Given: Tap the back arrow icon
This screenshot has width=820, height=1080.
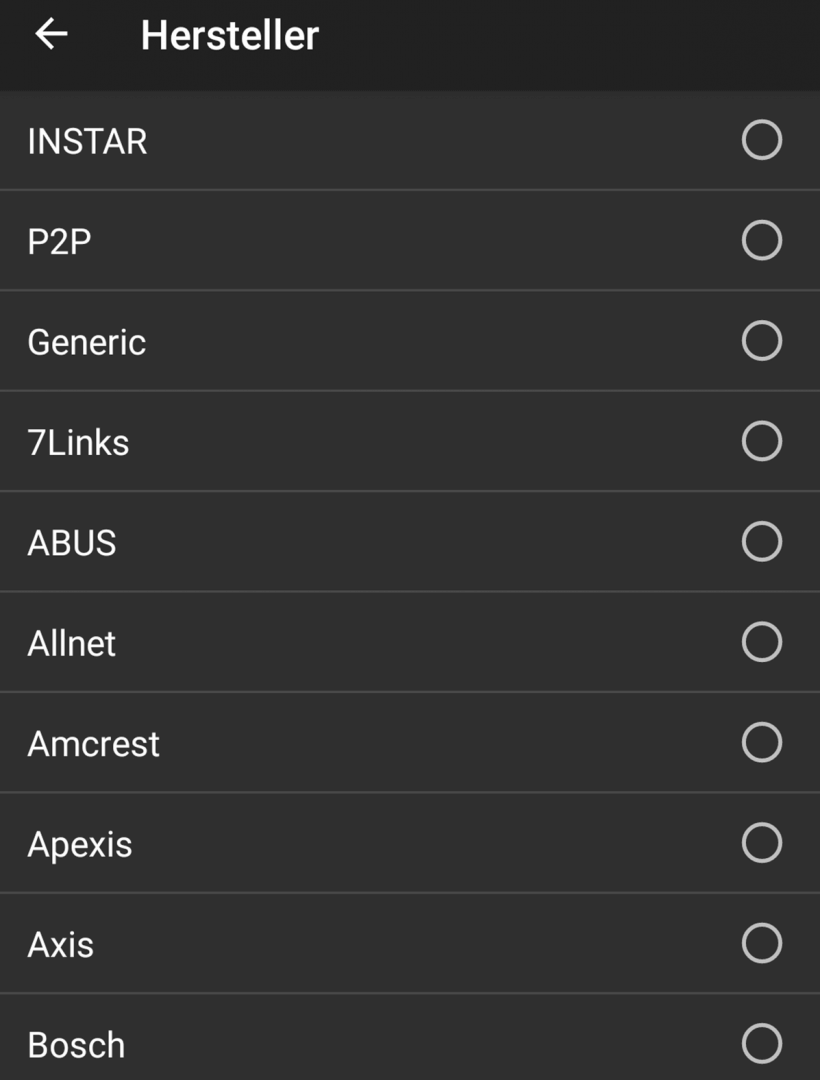Looking at the screenshot, I should [x=52, y=34].
